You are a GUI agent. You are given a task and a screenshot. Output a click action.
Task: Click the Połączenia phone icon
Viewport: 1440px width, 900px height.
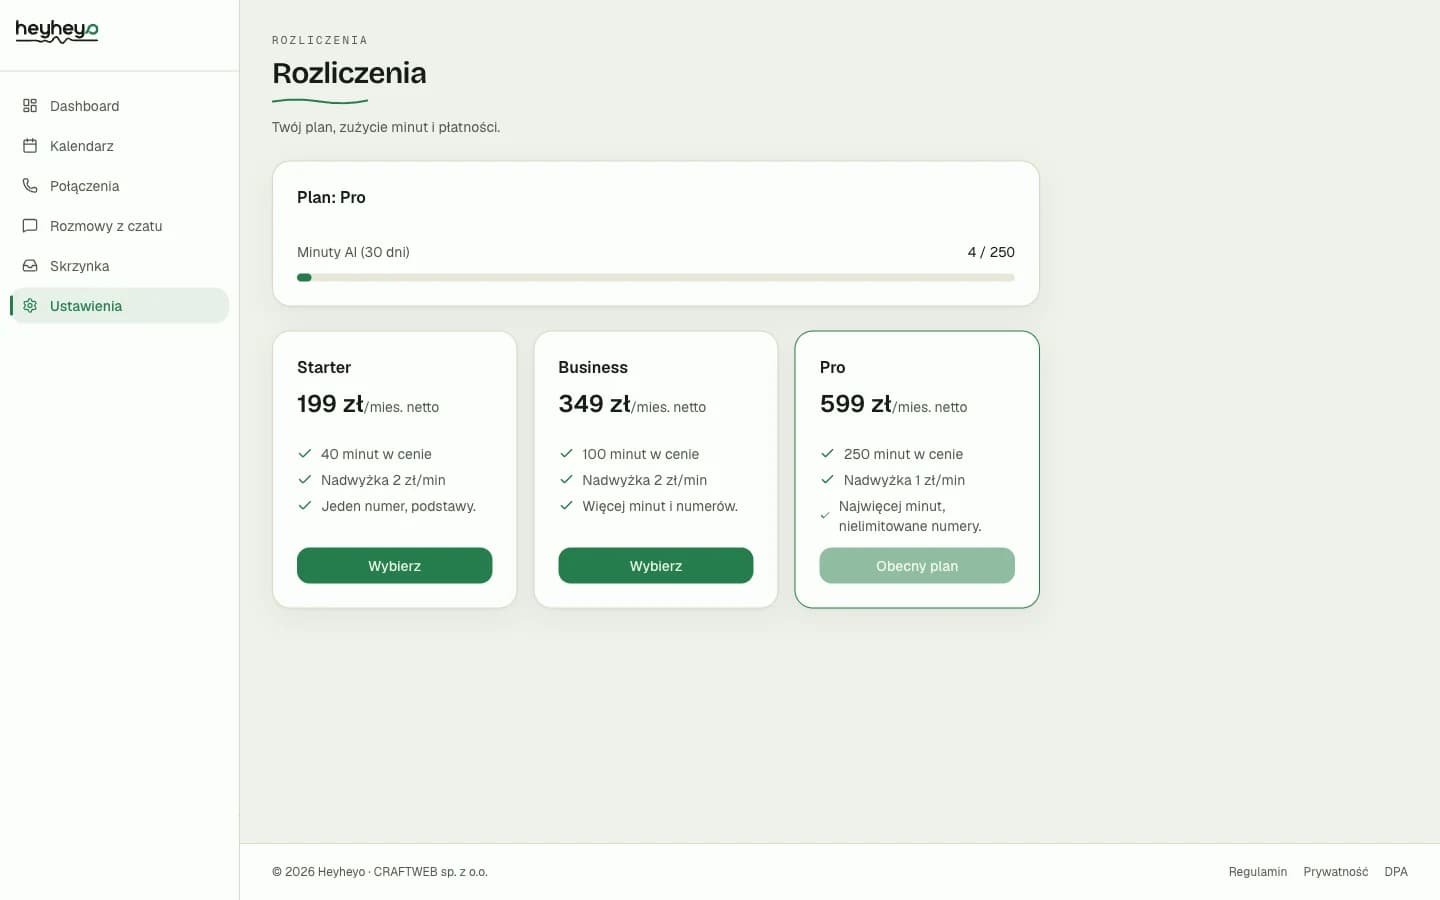[x=30, y=185]
